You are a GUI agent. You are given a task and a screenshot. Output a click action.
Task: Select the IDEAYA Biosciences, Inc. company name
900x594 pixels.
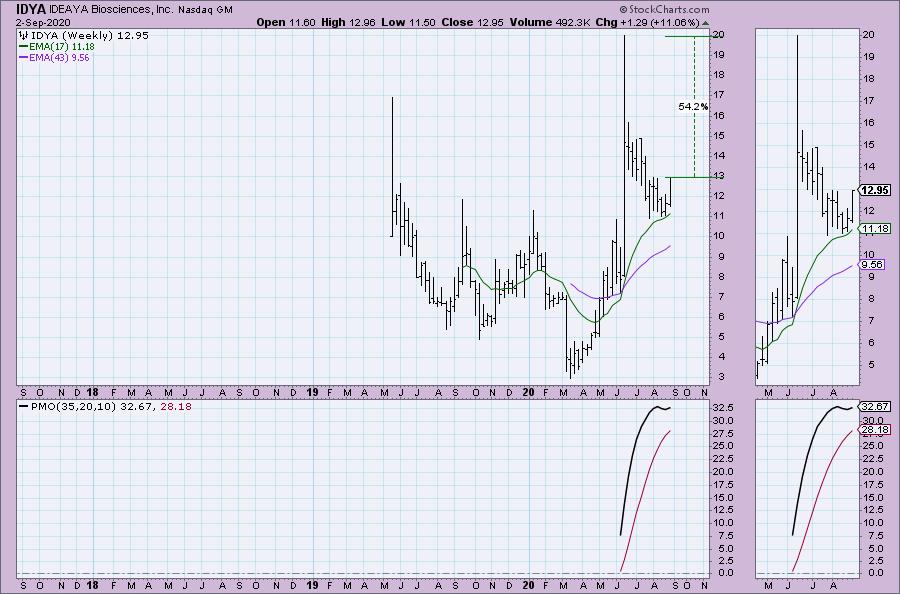(111, 10)
